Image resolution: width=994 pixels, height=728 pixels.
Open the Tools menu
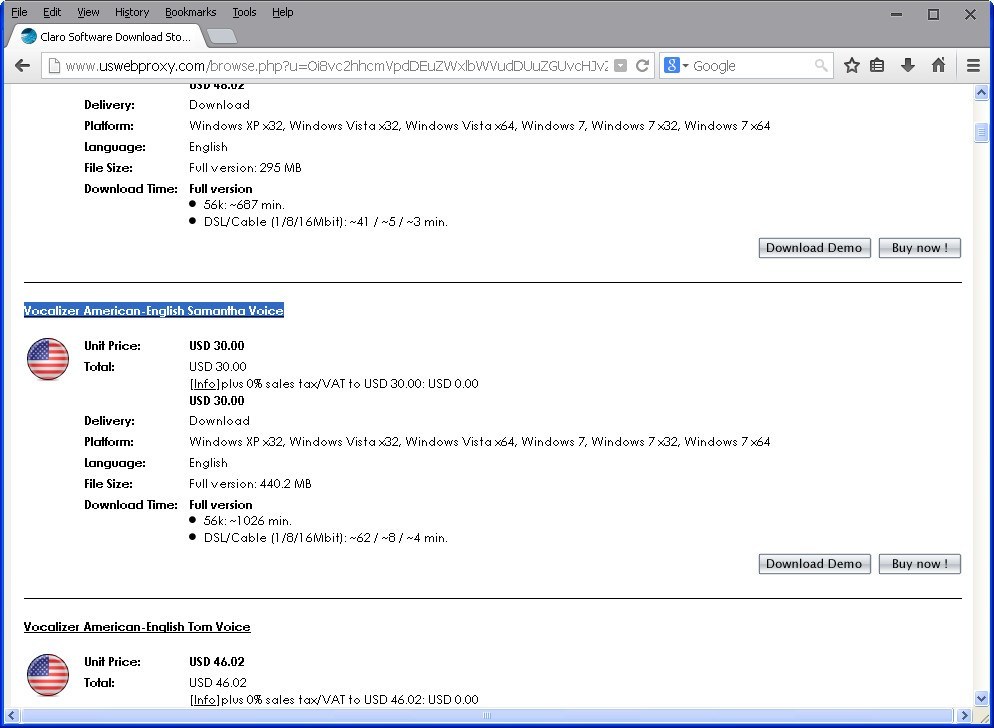click(244, 12)
